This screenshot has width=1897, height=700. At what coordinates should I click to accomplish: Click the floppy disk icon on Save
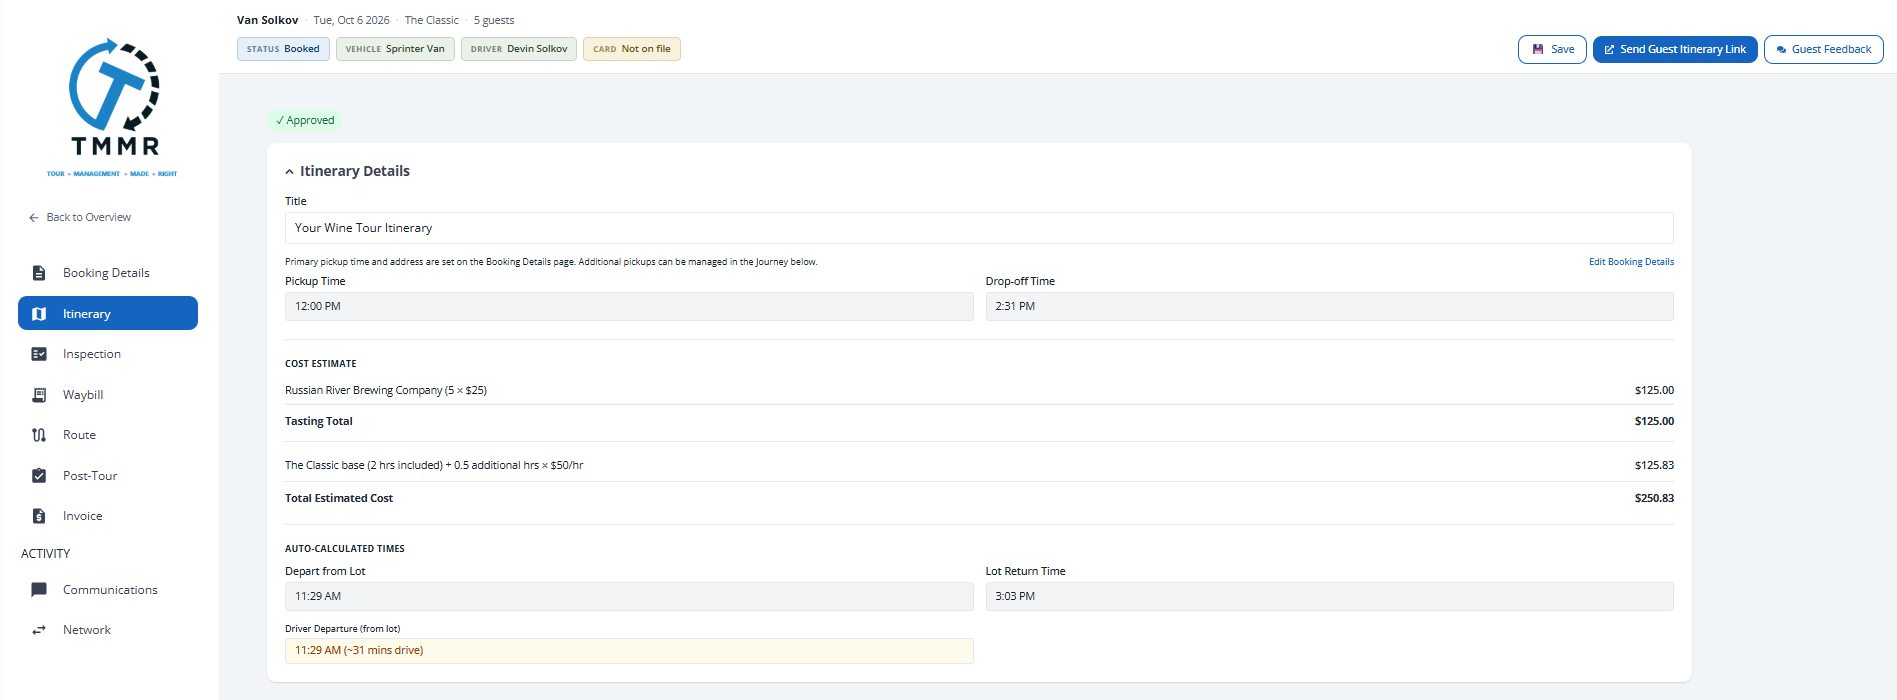click(x=1538, y=49)
